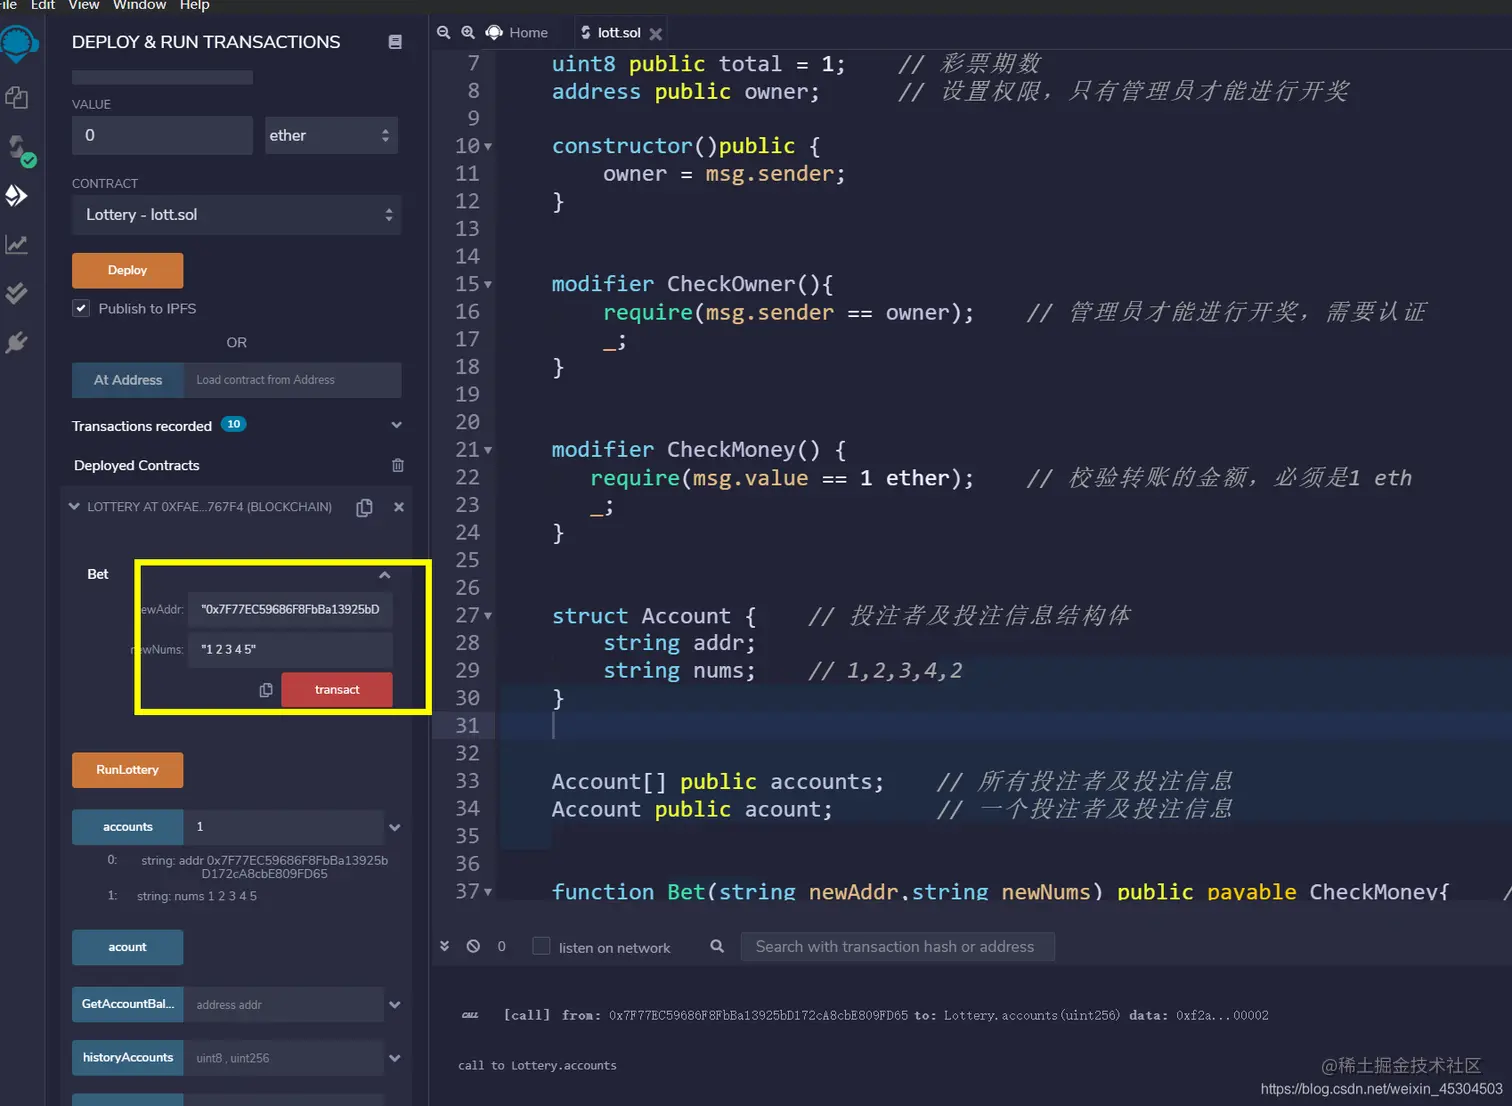
Task: Open the View menu
Action: click(x=84, y=5)
